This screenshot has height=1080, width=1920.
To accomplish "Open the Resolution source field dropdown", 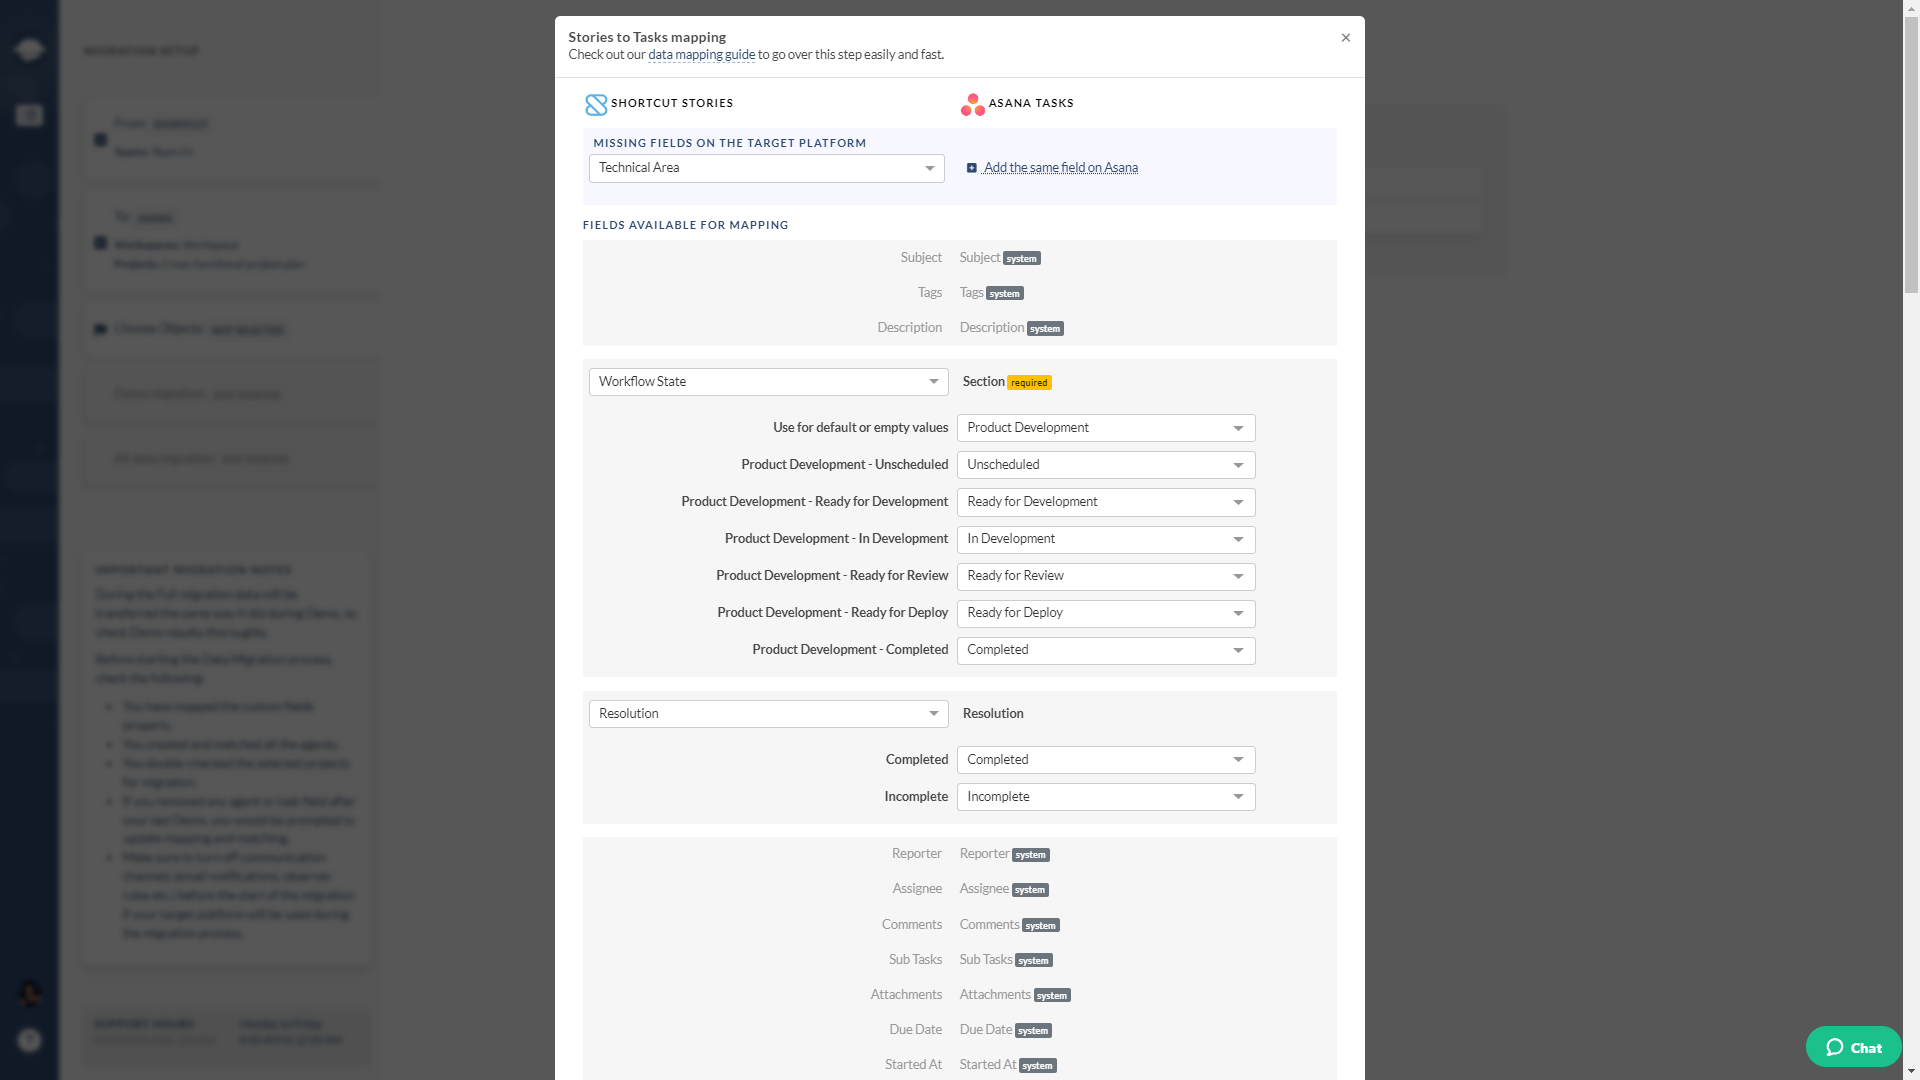I will point(769,714).
